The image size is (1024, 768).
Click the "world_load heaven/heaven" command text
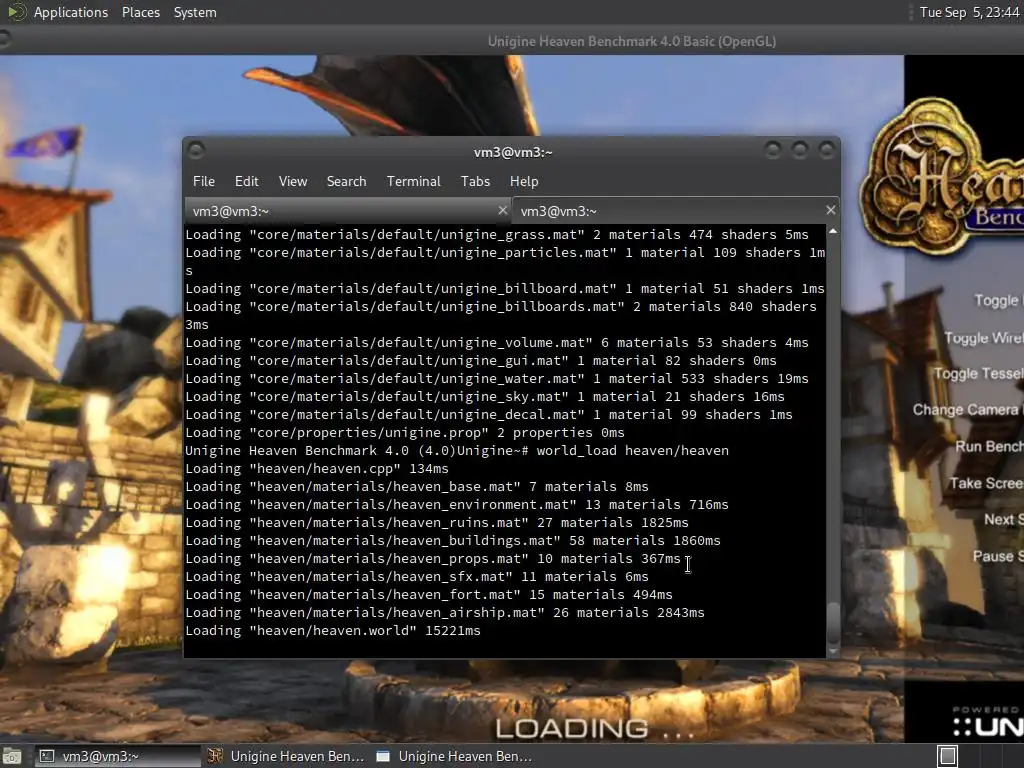632,451
